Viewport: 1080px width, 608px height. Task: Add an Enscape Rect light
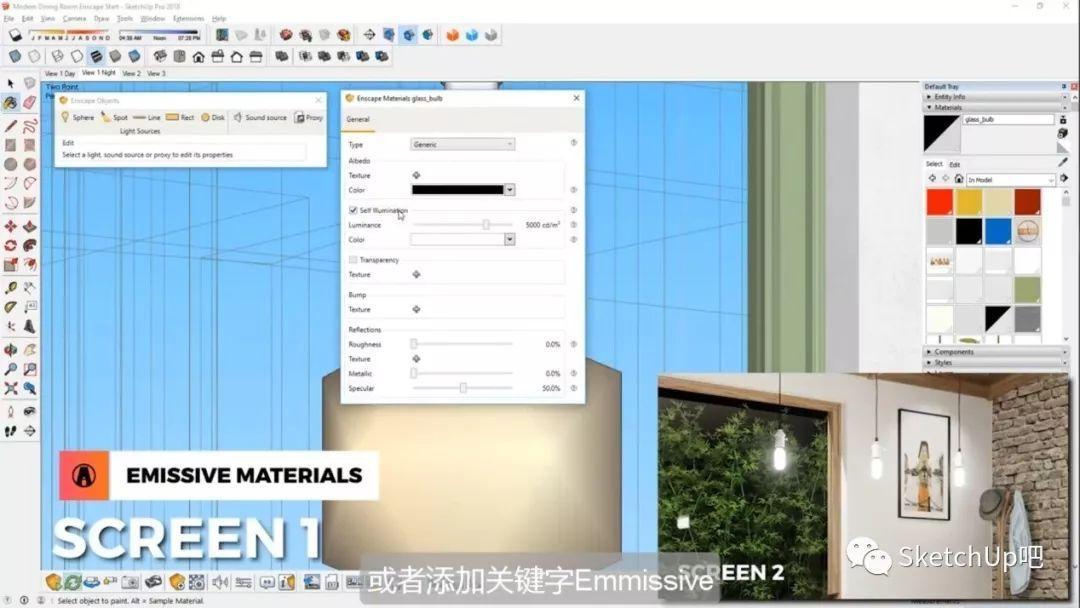[180, 118]
